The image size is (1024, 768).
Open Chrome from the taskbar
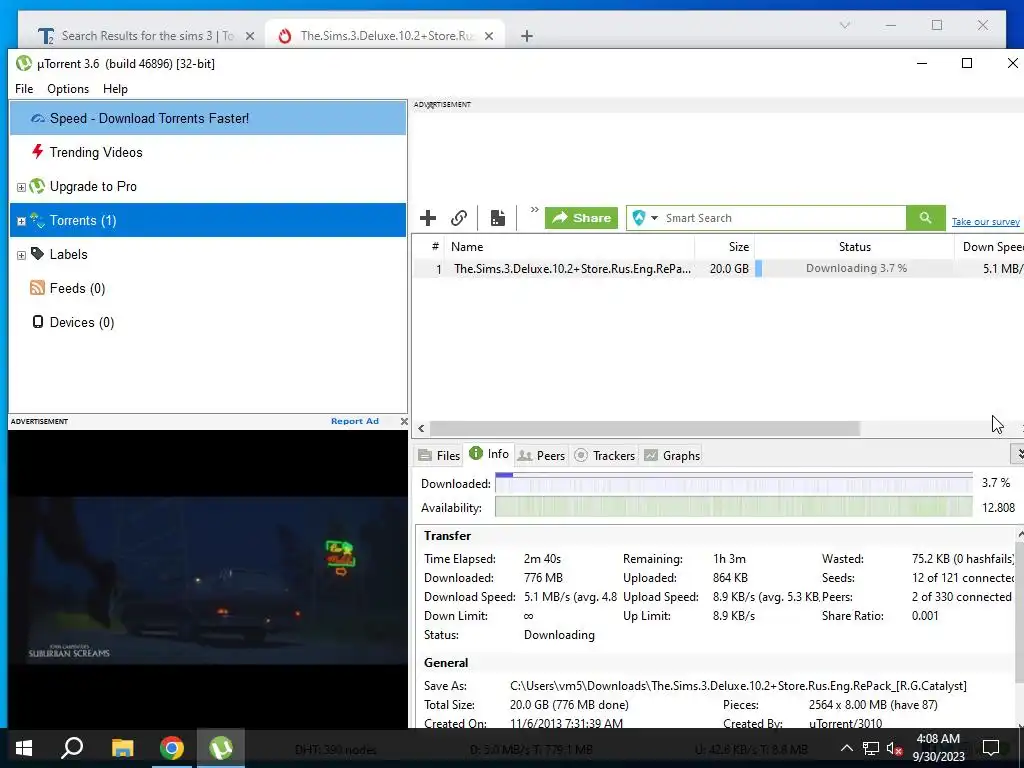(172, 748)
